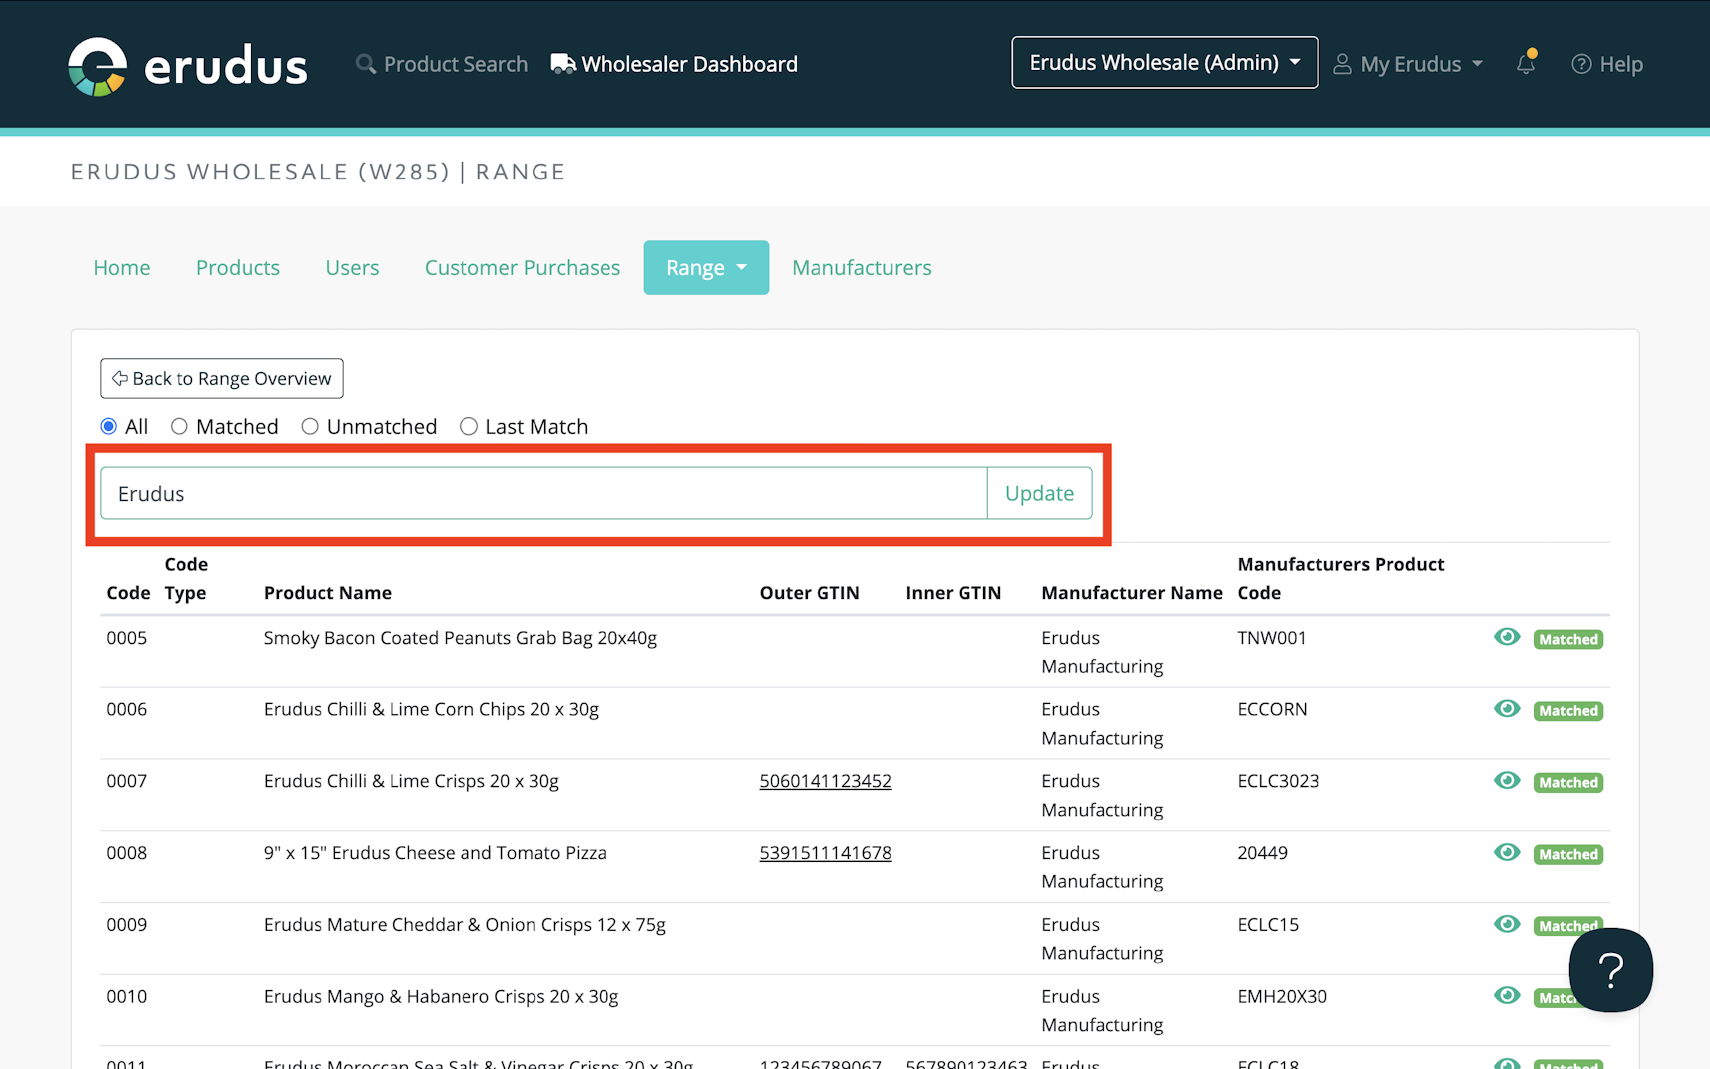Open Outer GTIN link 5060141123452
This screenshot has width=1710, height=1069.
click(x=825, y=781)
